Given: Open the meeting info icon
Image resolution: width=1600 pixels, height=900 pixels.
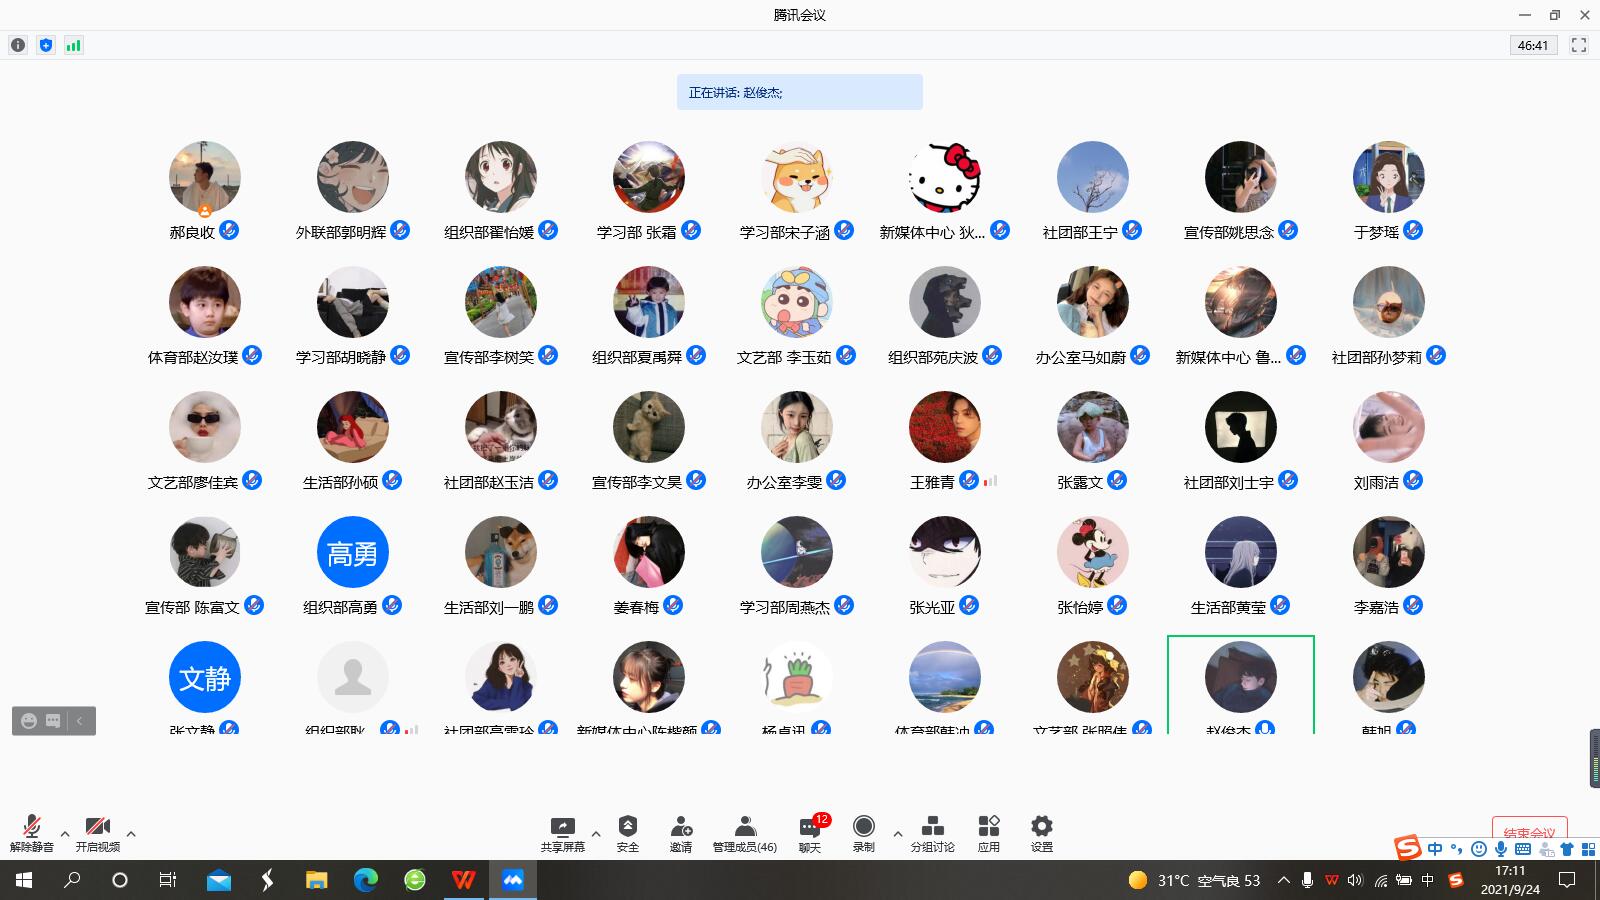Looking at the screenshot, I should click(x=18, y=45).
